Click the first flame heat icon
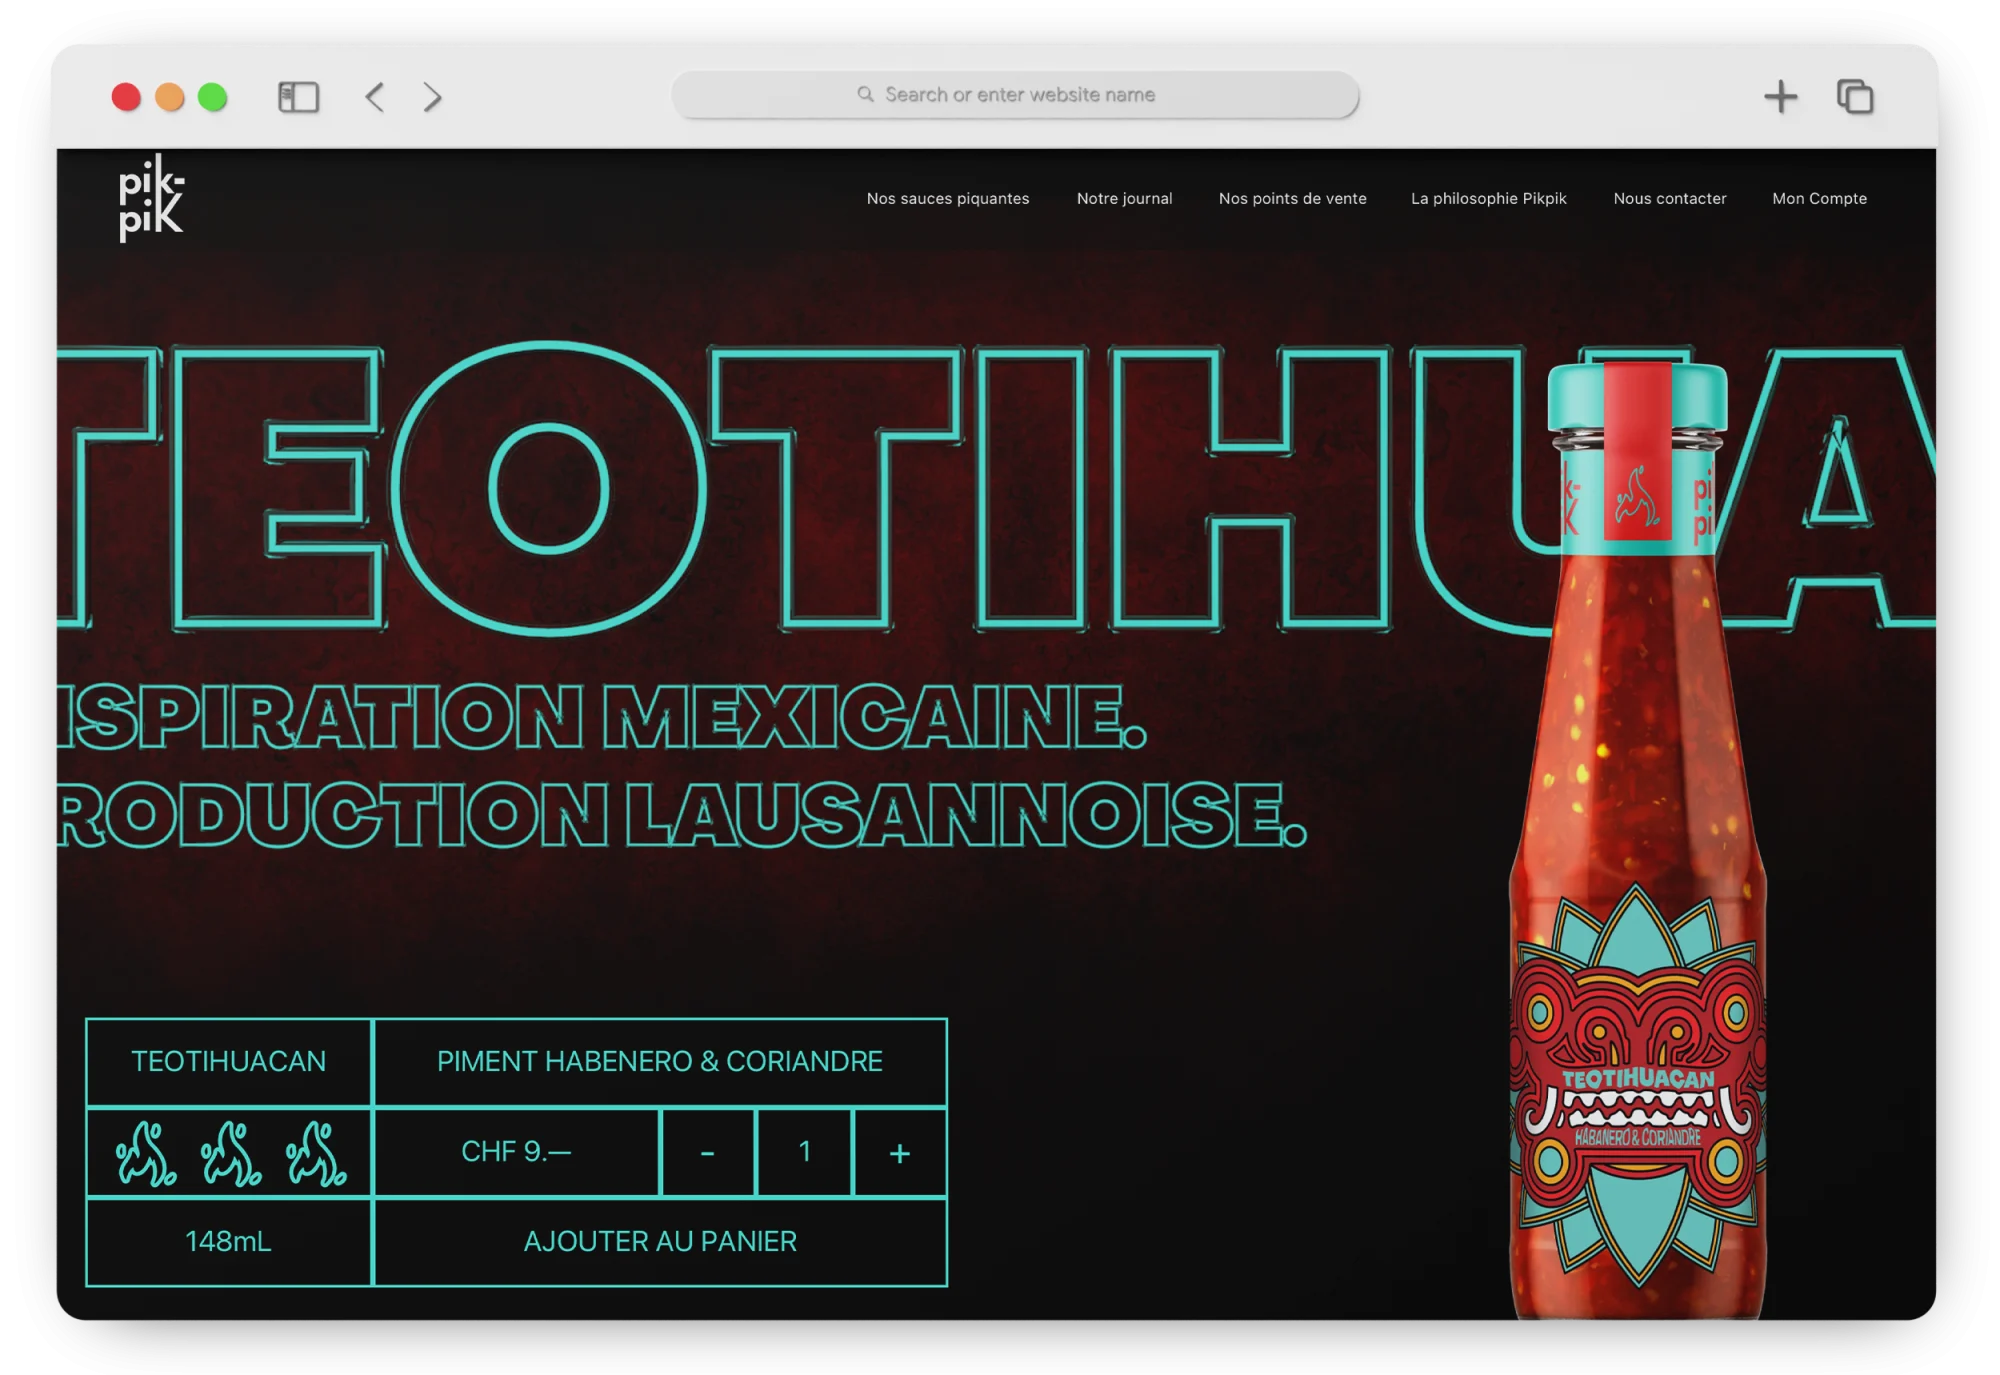Viewport: 2000px width, 1375px height. click(146, 1153)
